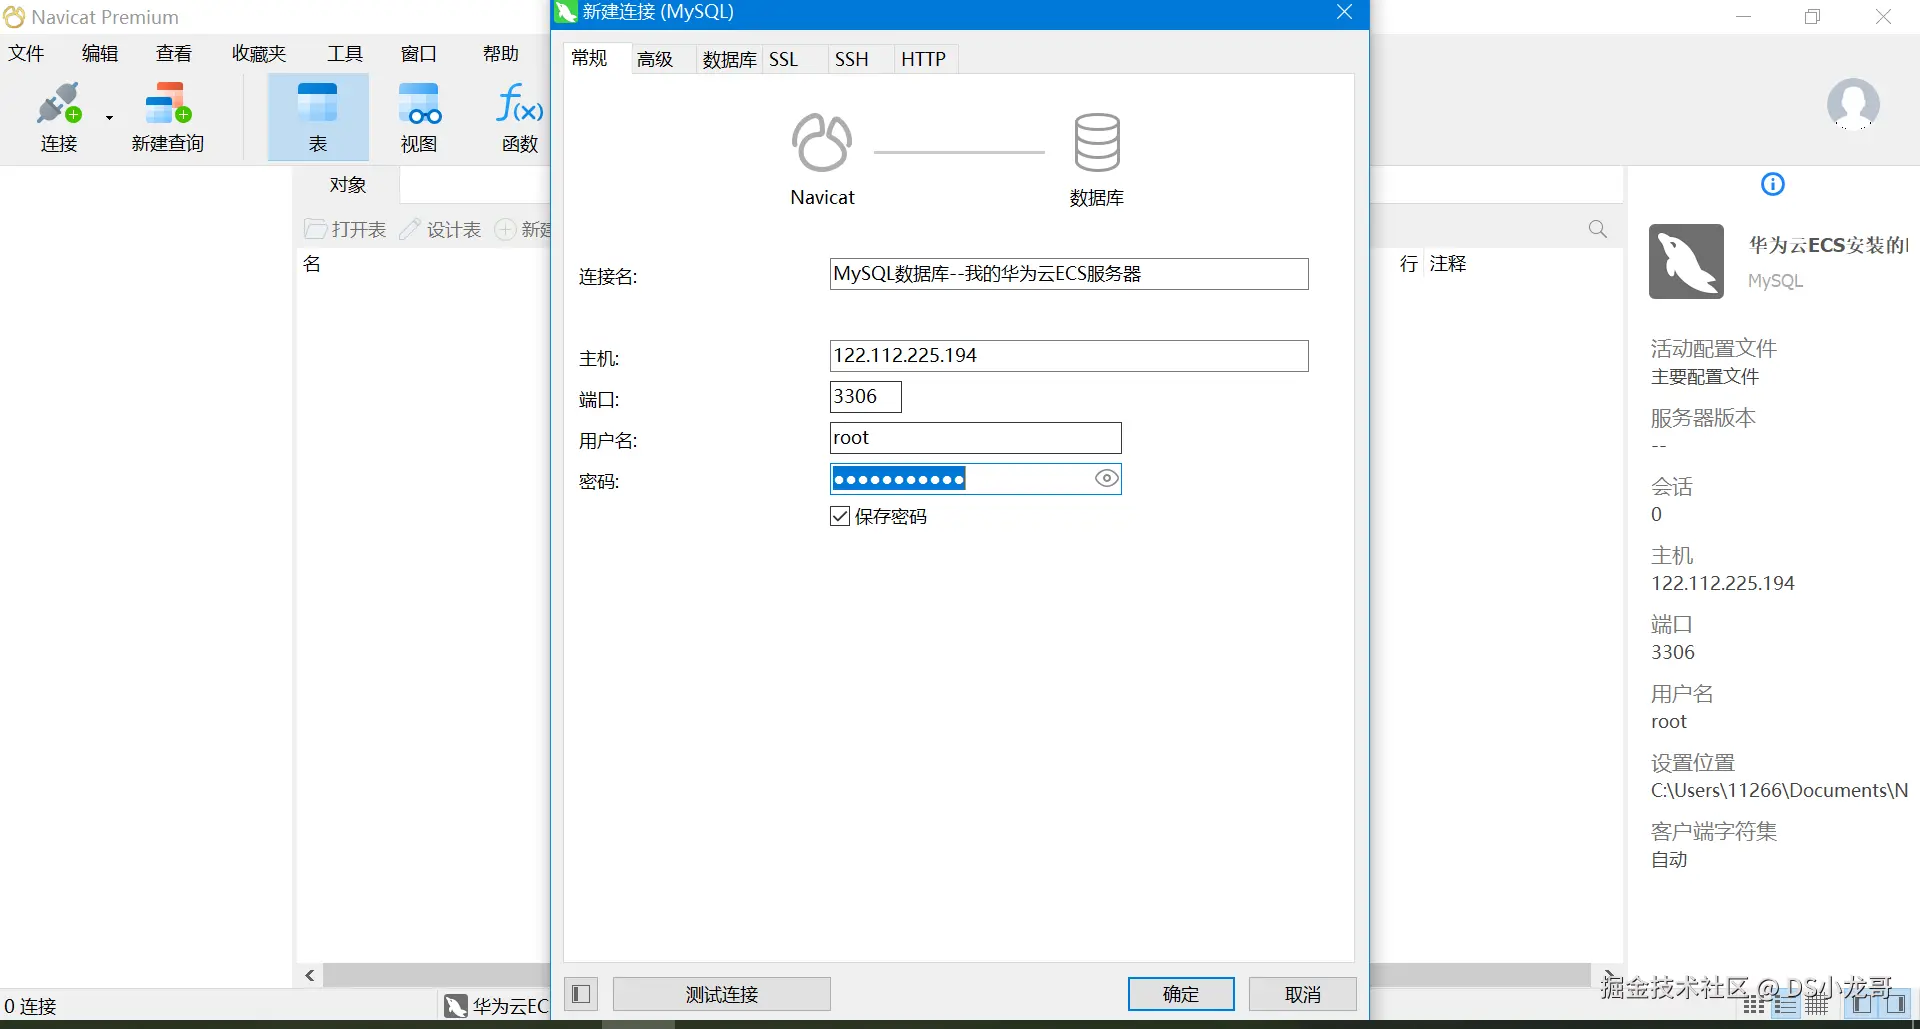Screen dimensions: 1920x1029
Task: Switch to the Database (数据库) tab
Action: pyautogui.click(x=729, y=60)
